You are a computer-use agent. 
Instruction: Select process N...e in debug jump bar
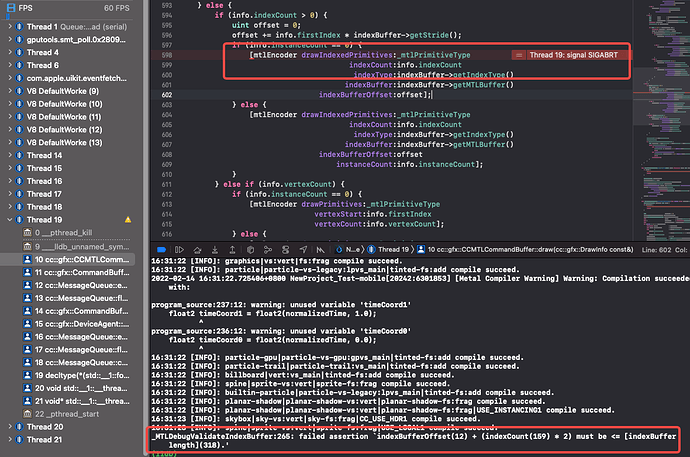[x=348, y=250]
